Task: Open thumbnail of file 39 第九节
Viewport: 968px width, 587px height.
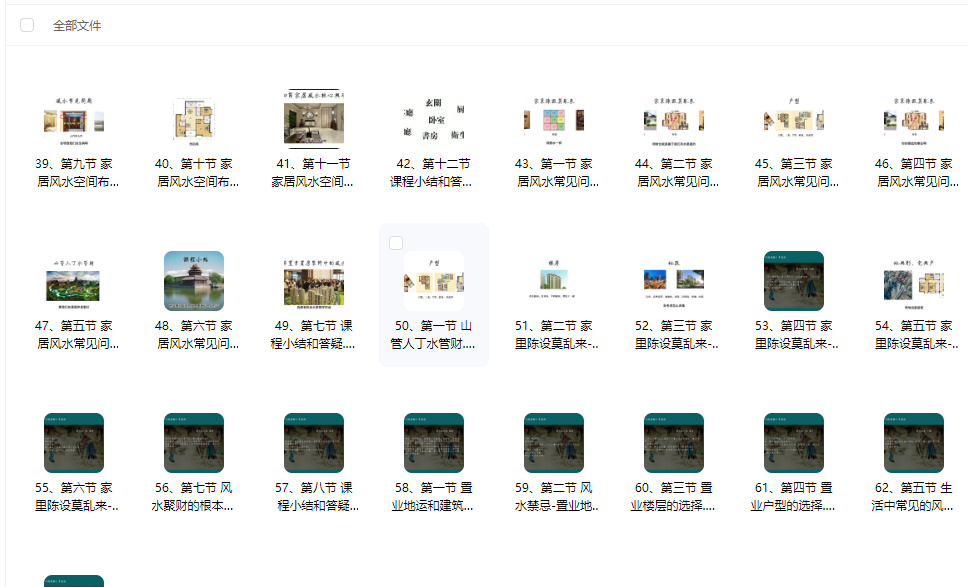Action: coord(74,120)
